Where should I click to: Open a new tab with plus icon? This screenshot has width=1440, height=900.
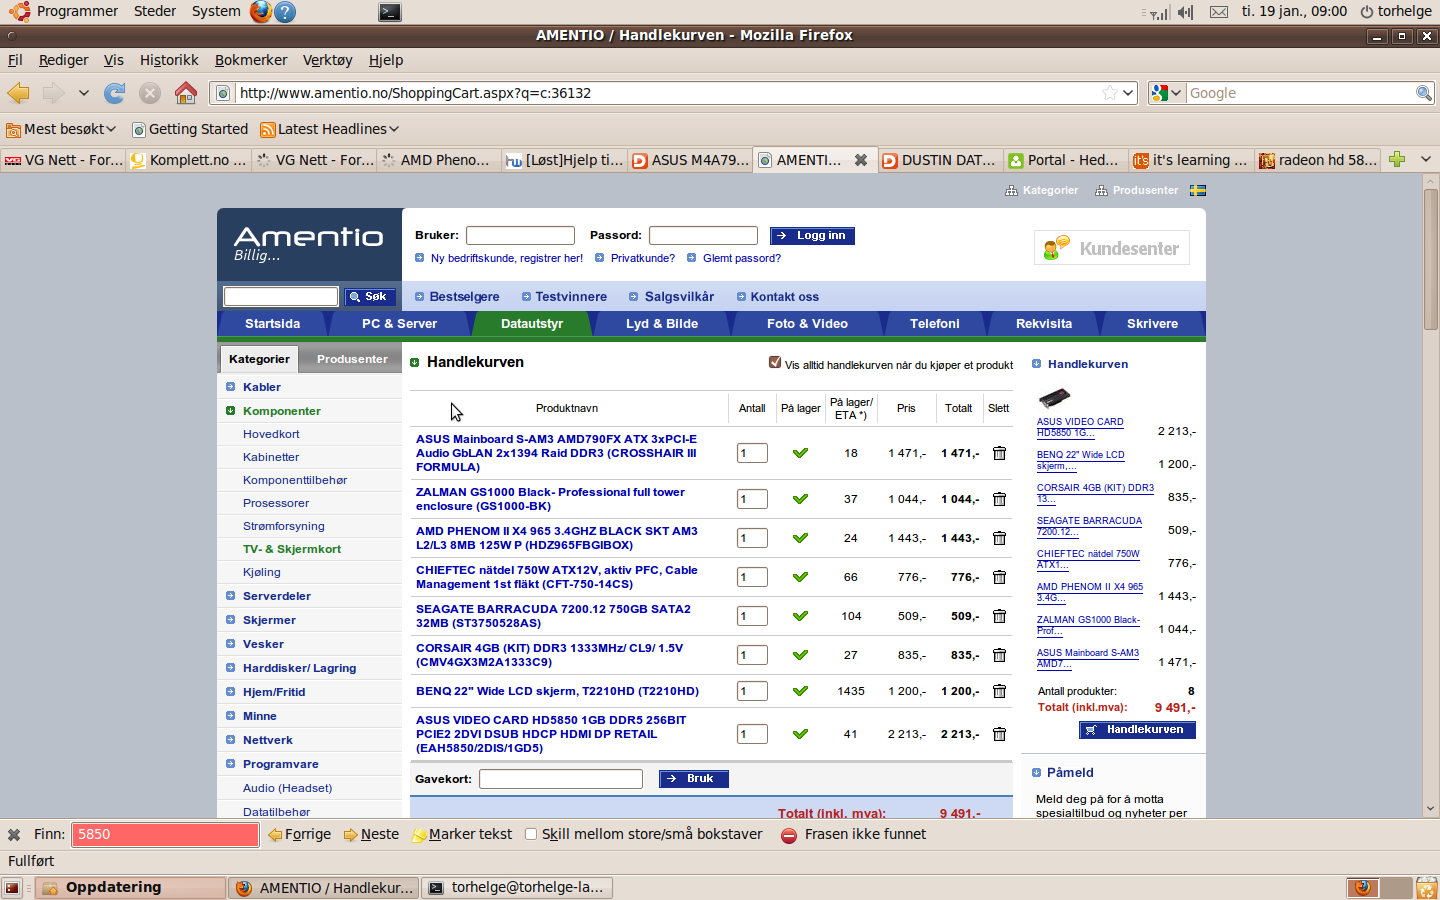pyautogui.click(x=1397, y=159)
